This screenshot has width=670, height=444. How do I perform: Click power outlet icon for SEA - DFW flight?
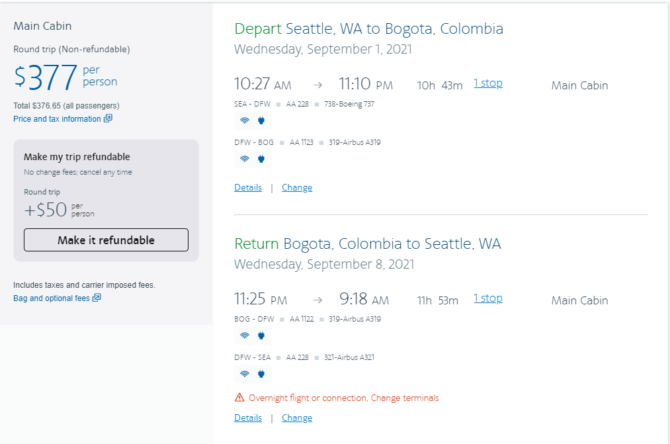click(261, 121)
